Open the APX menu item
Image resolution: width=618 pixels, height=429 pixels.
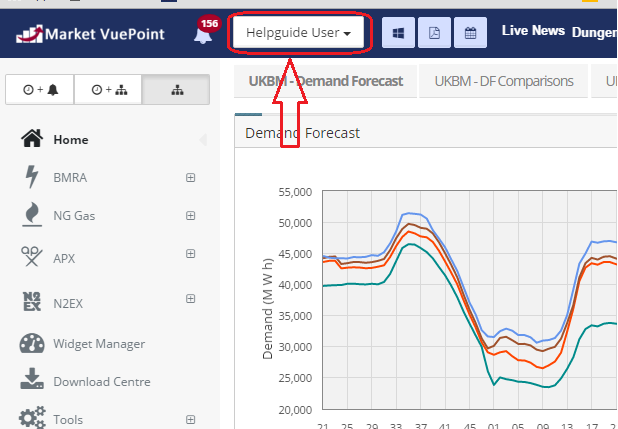(64, 258)
